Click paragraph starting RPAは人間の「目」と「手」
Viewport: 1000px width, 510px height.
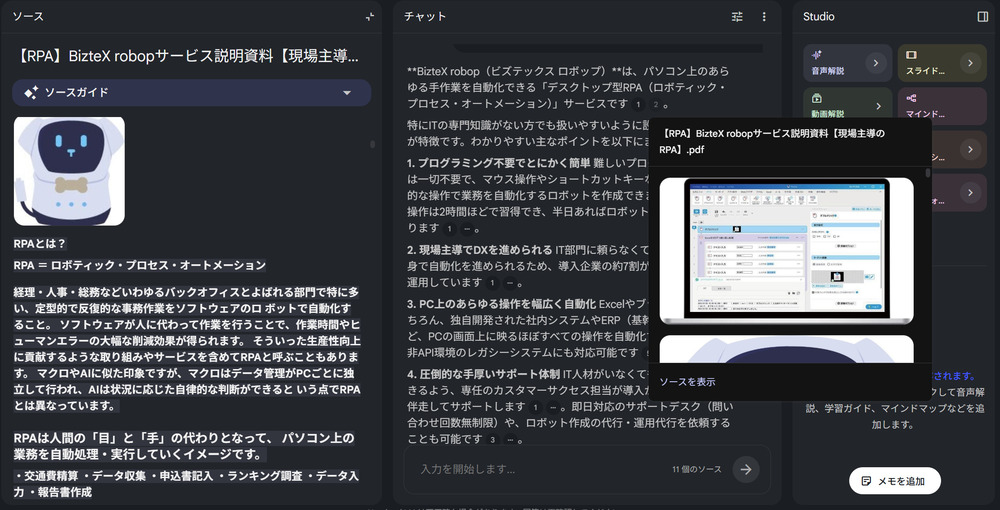[184, 446]
